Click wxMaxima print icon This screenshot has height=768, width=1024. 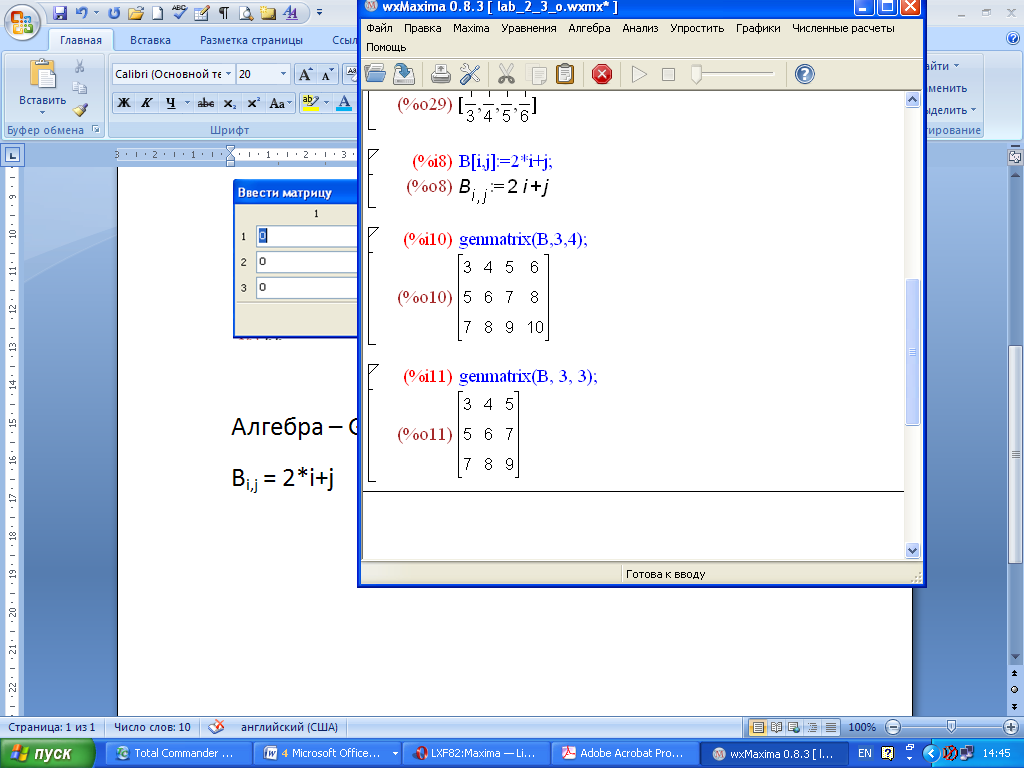(x=441, y=74)
